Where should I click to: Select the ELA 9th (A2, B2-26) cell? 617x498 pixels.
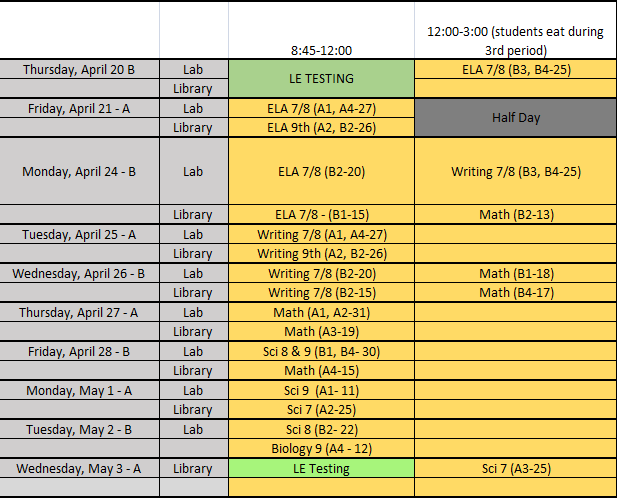pyautogui.click(x=321, y=127)
